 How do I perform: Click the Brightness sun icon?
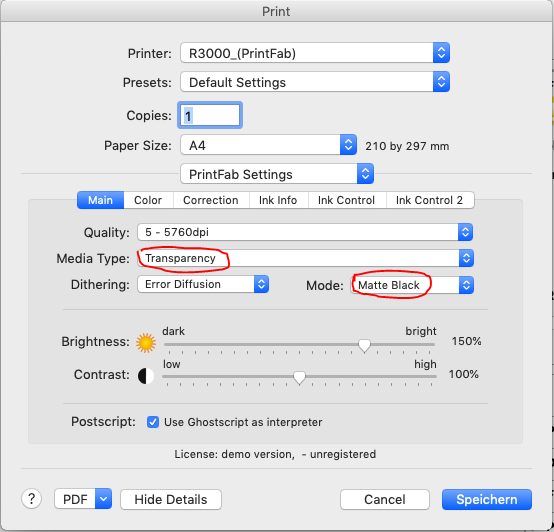[146, 343]
